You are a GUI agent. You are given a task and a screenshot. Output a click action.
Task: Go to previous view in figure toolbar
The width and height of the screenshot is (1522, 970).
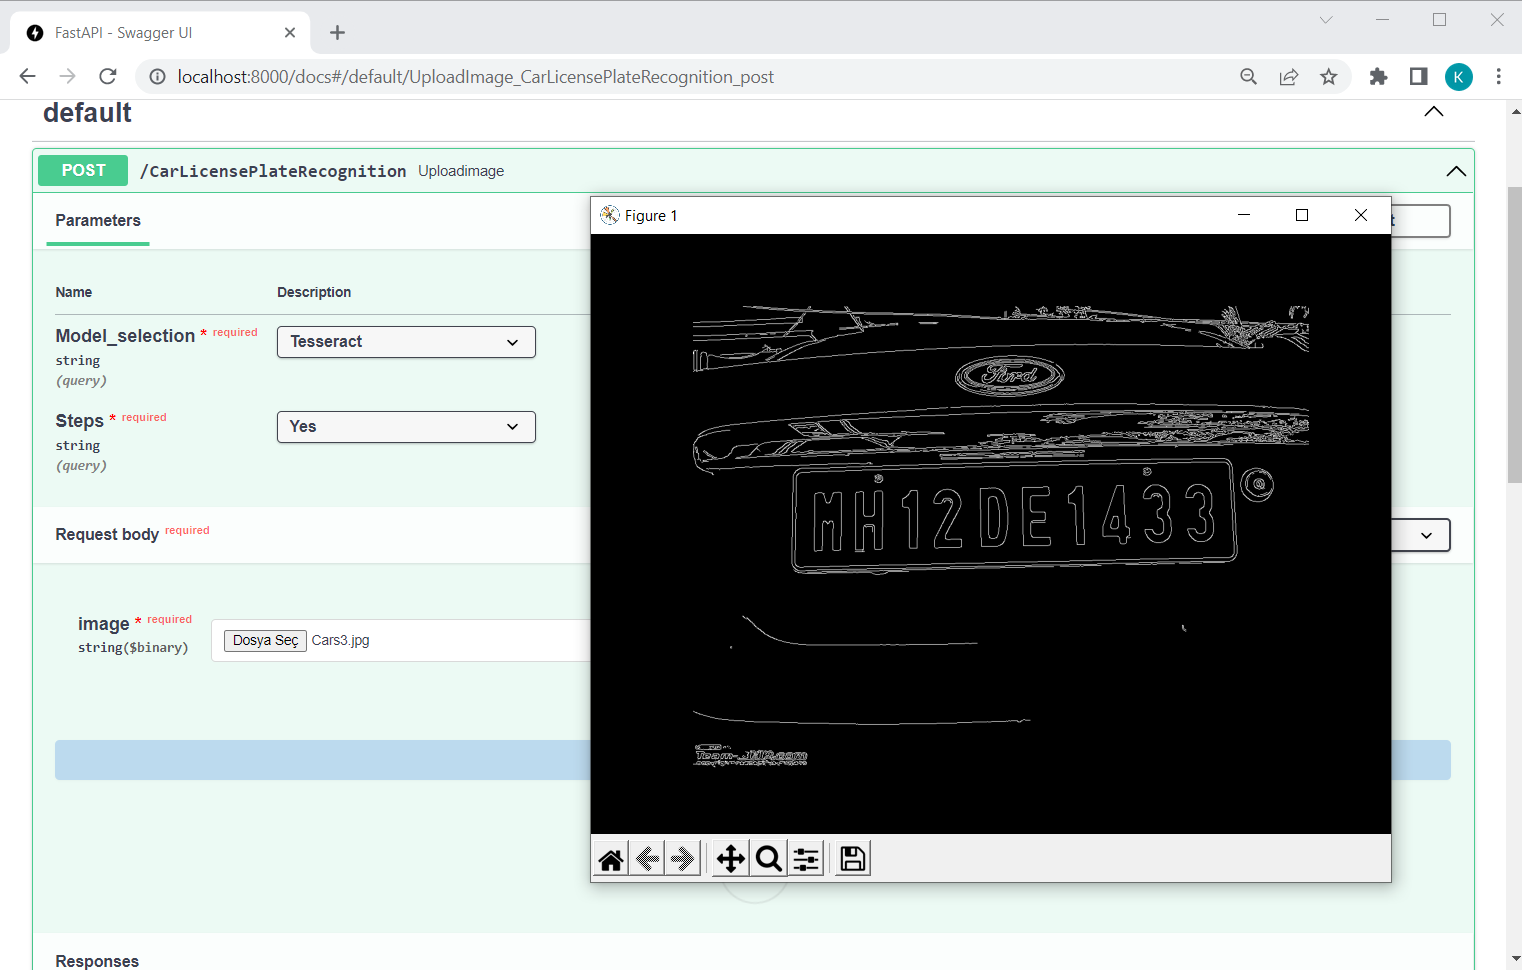coord(646,858)
